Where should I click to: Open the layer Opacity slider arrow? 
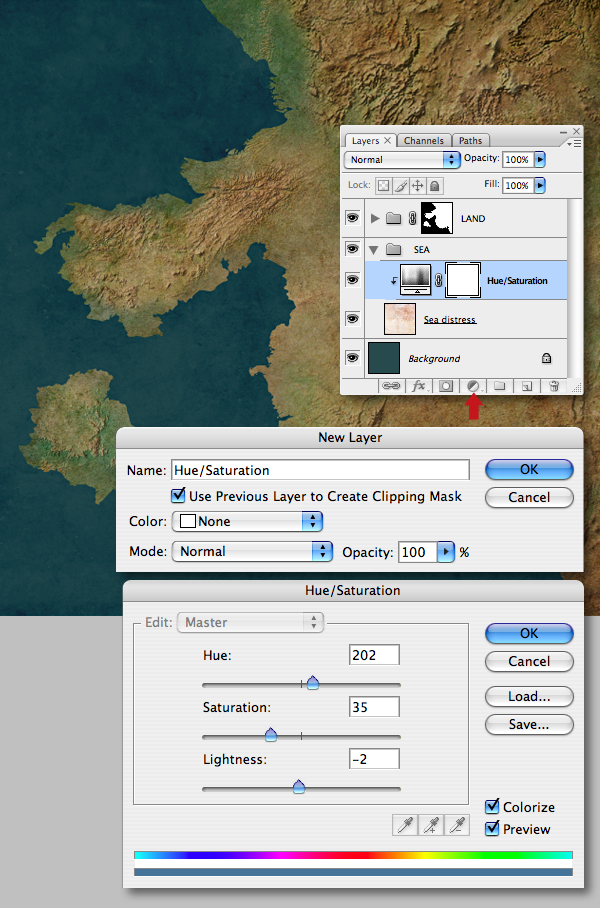(540, 159)
